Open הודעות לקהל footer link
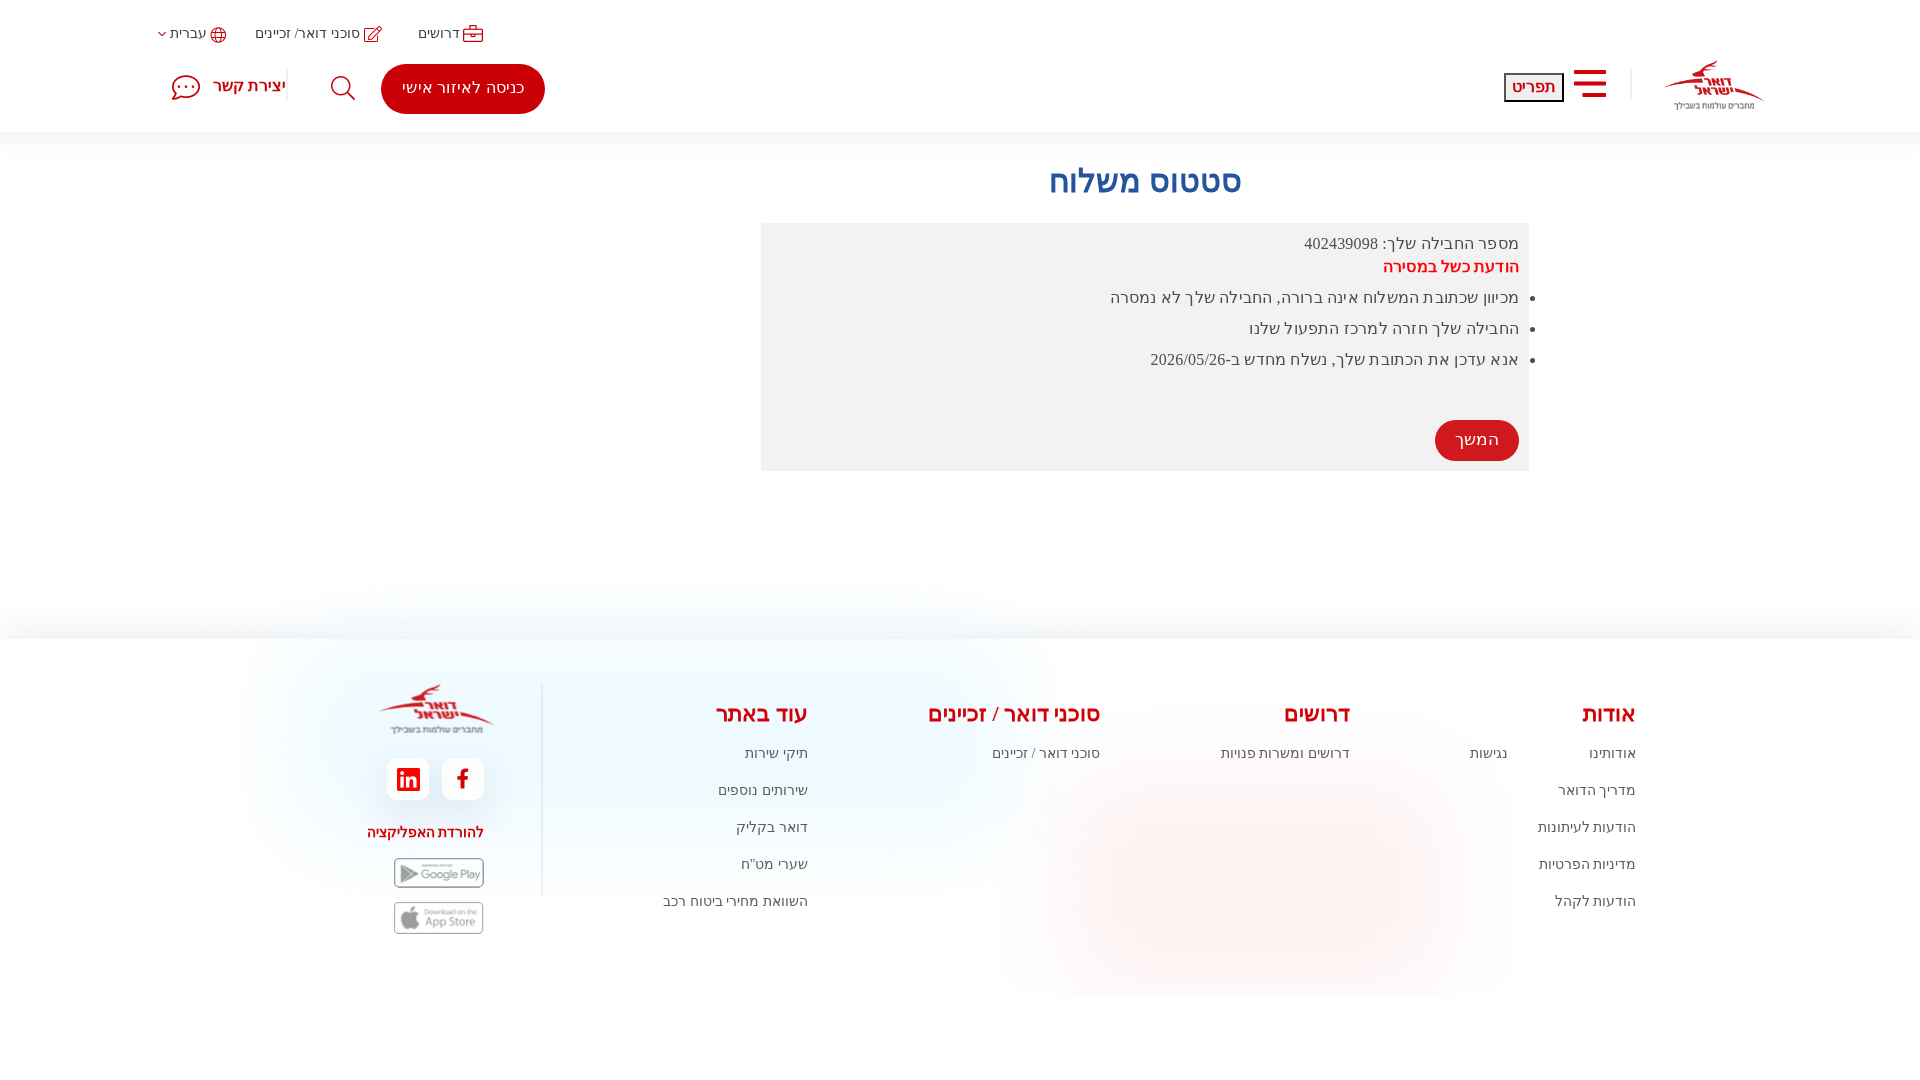Screen dimensions: 1920x1080 (1595, 902)
